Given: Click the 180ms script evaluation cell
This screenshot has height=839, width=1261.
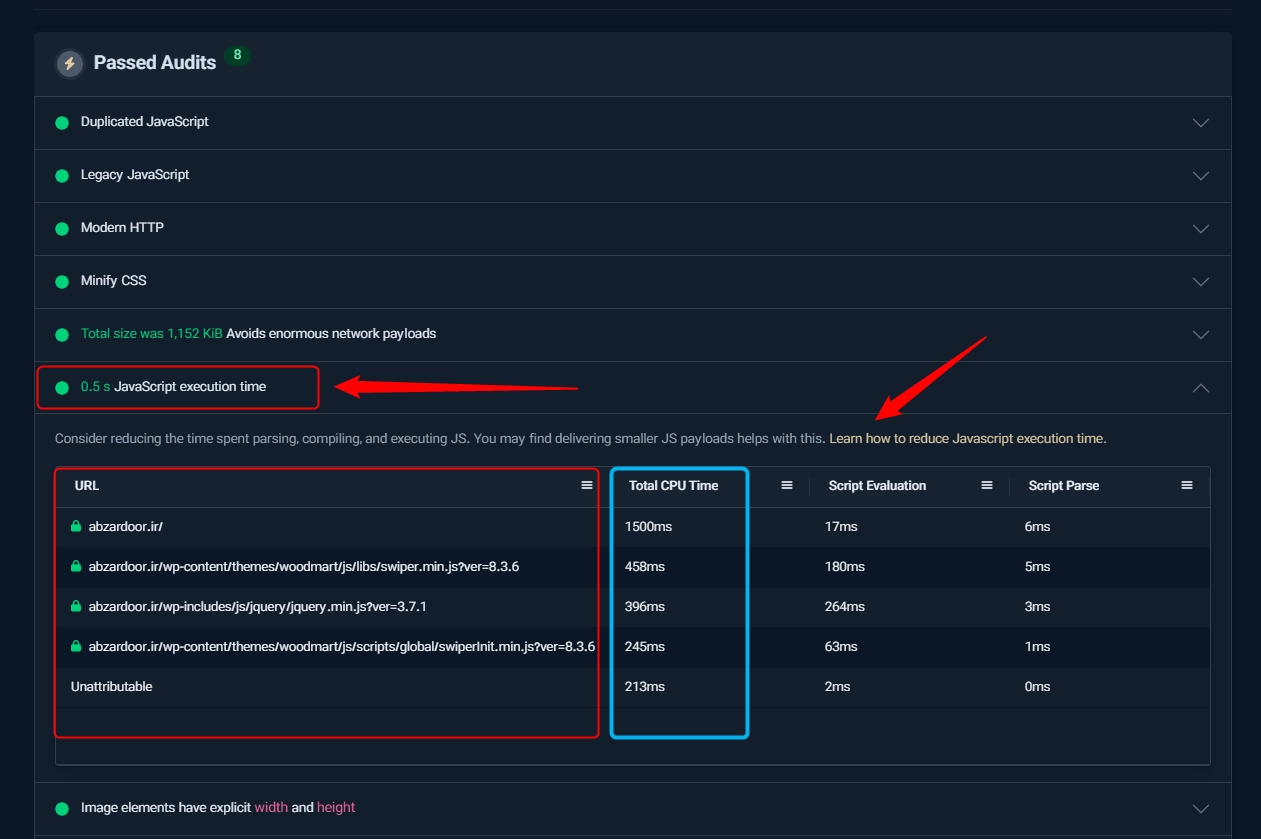Looking at the screenshot, I should click(845, 566).
